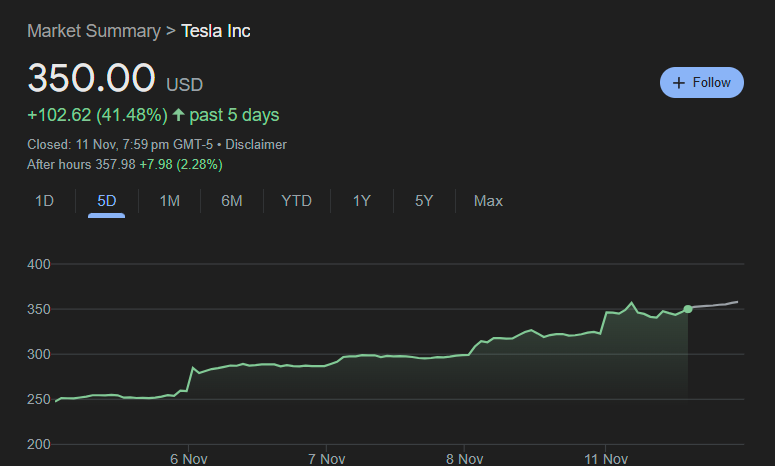Click the 6 Nov date label on axis

pos(187,459)
